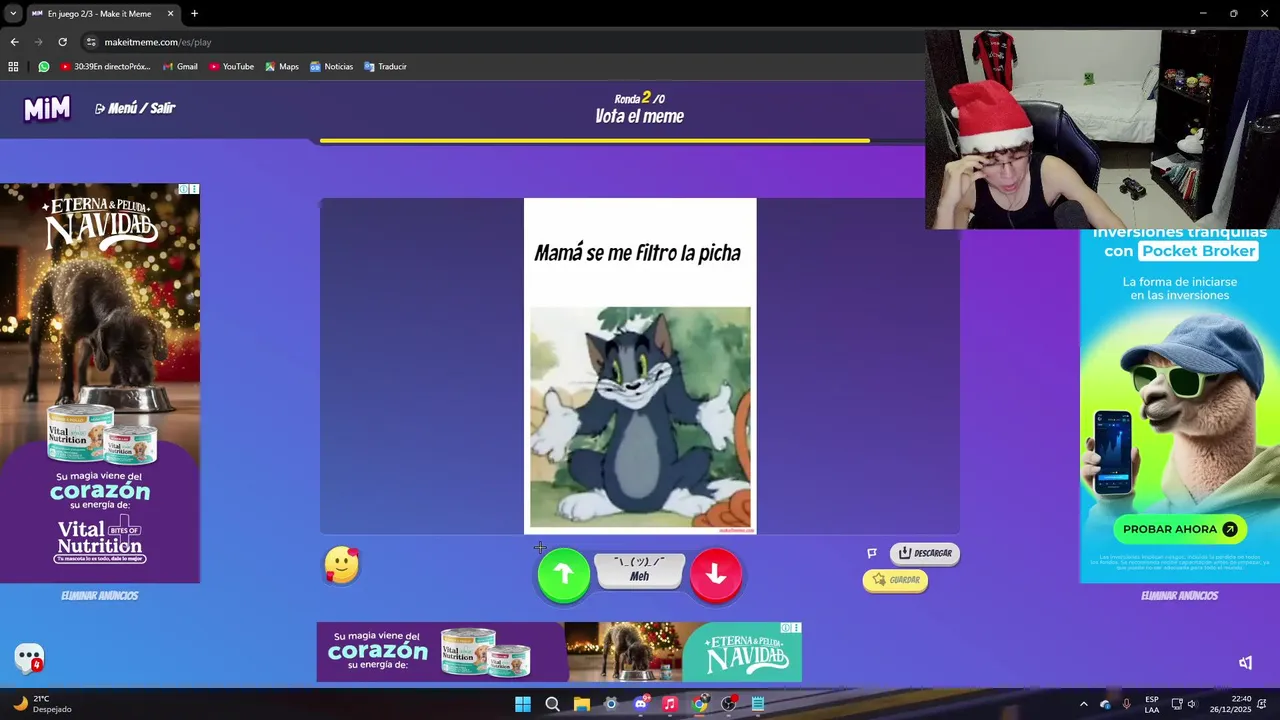Open the '30:39En directo' YouTube bookmark
Screen dimensions: 1280x720
105,67
